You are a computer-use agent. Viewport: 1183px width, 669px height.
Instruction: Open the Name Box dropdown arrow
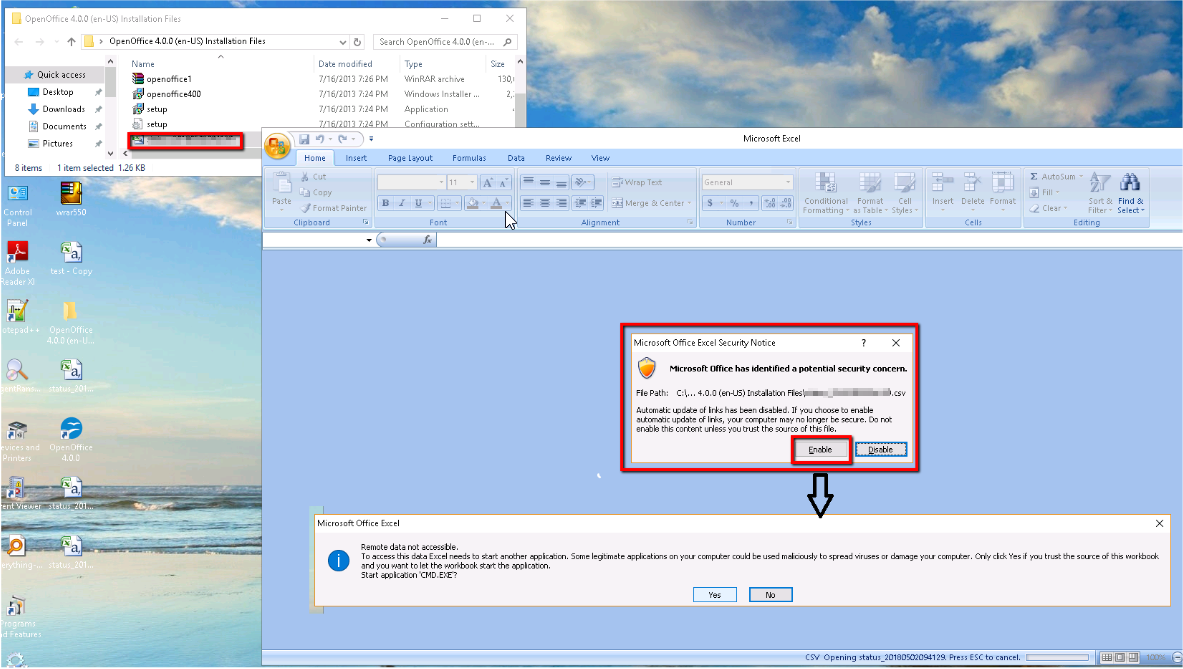[x=369, y=240]
